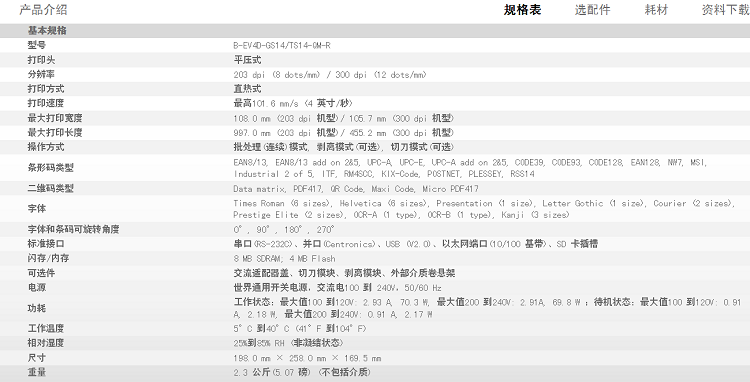The width and height of the screenshot is (750, 382).
Task: Click the 平压式 value
Action: [247, 60]
